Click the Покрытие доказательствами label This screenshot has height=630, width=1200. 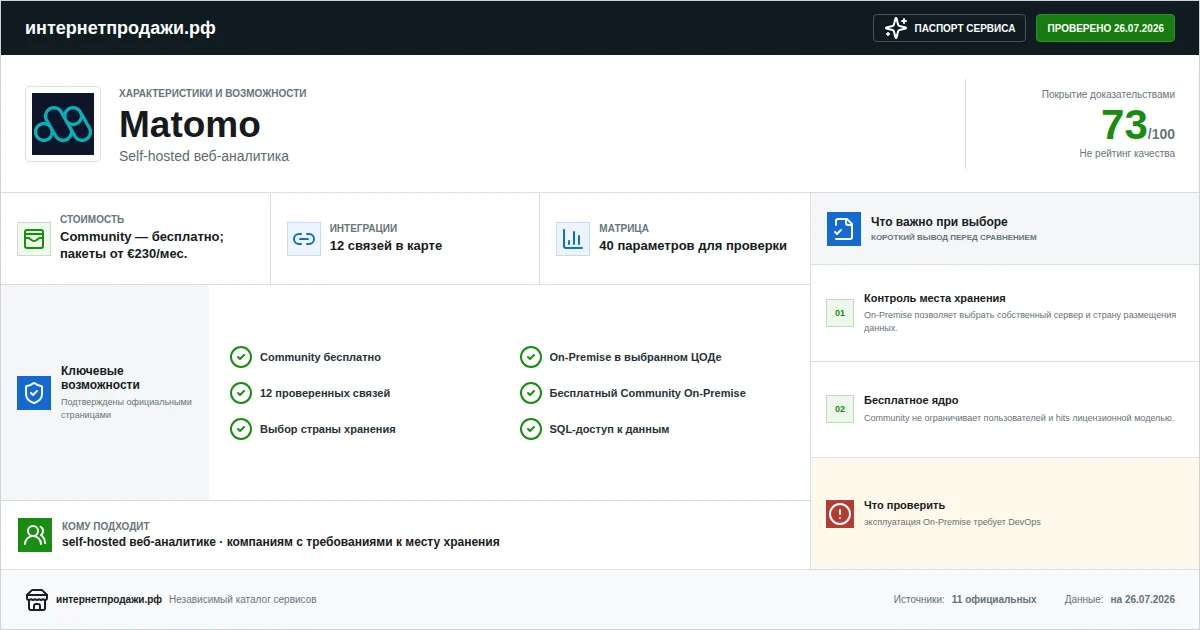click(1109, 94)
